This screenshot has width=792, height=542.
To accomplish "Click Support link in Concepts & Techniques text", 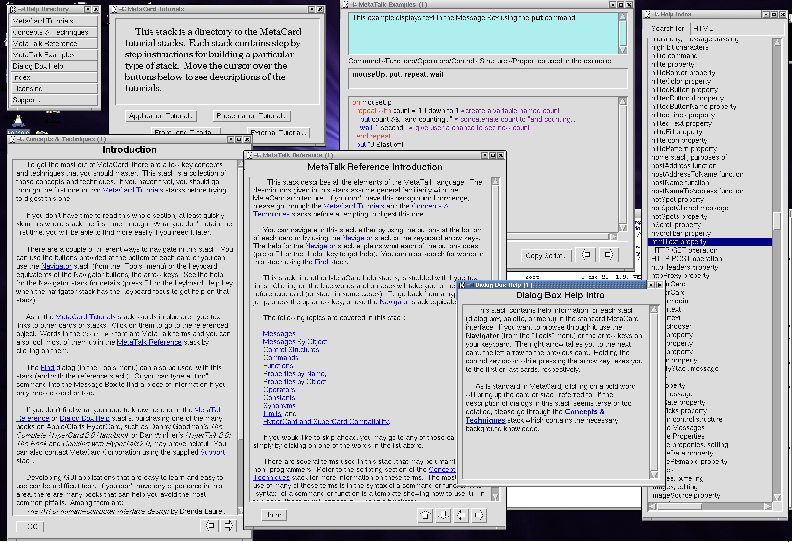I will click(213, 452).
